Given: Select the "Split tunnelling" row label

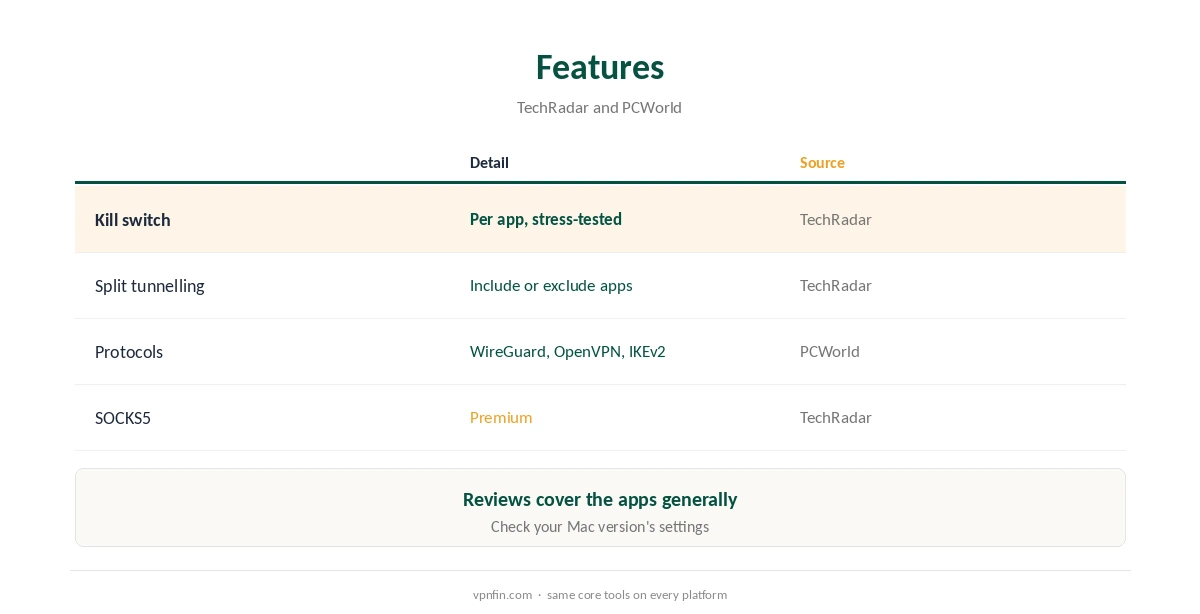Looking at the screenshot, I should pyautogui.click(x=150, y=286).
